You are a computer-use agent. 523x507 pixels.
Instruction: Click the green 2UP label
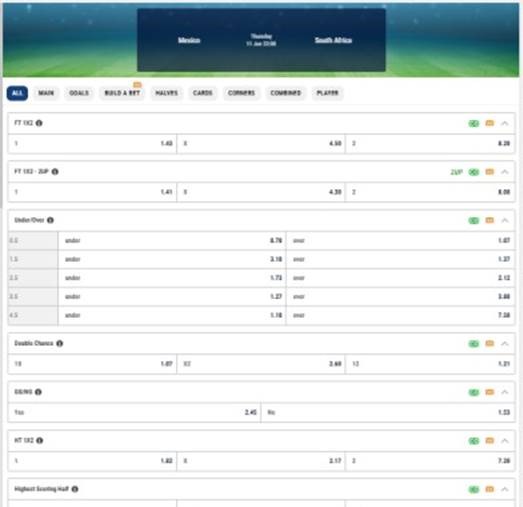[x=456, y=172]
